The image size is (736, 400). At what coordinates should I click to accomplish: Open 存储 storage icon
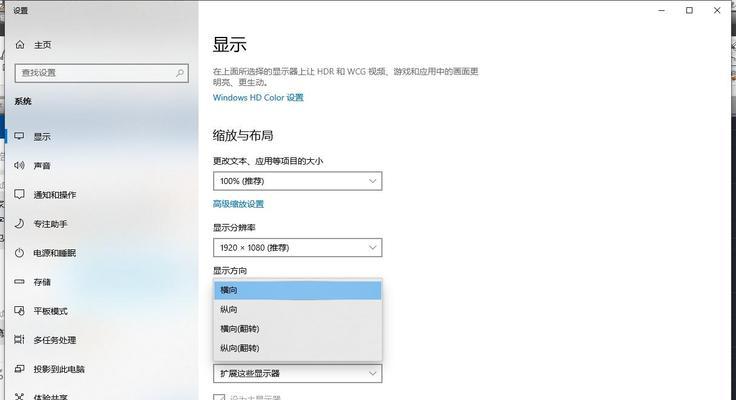click(x=19, y=282)
